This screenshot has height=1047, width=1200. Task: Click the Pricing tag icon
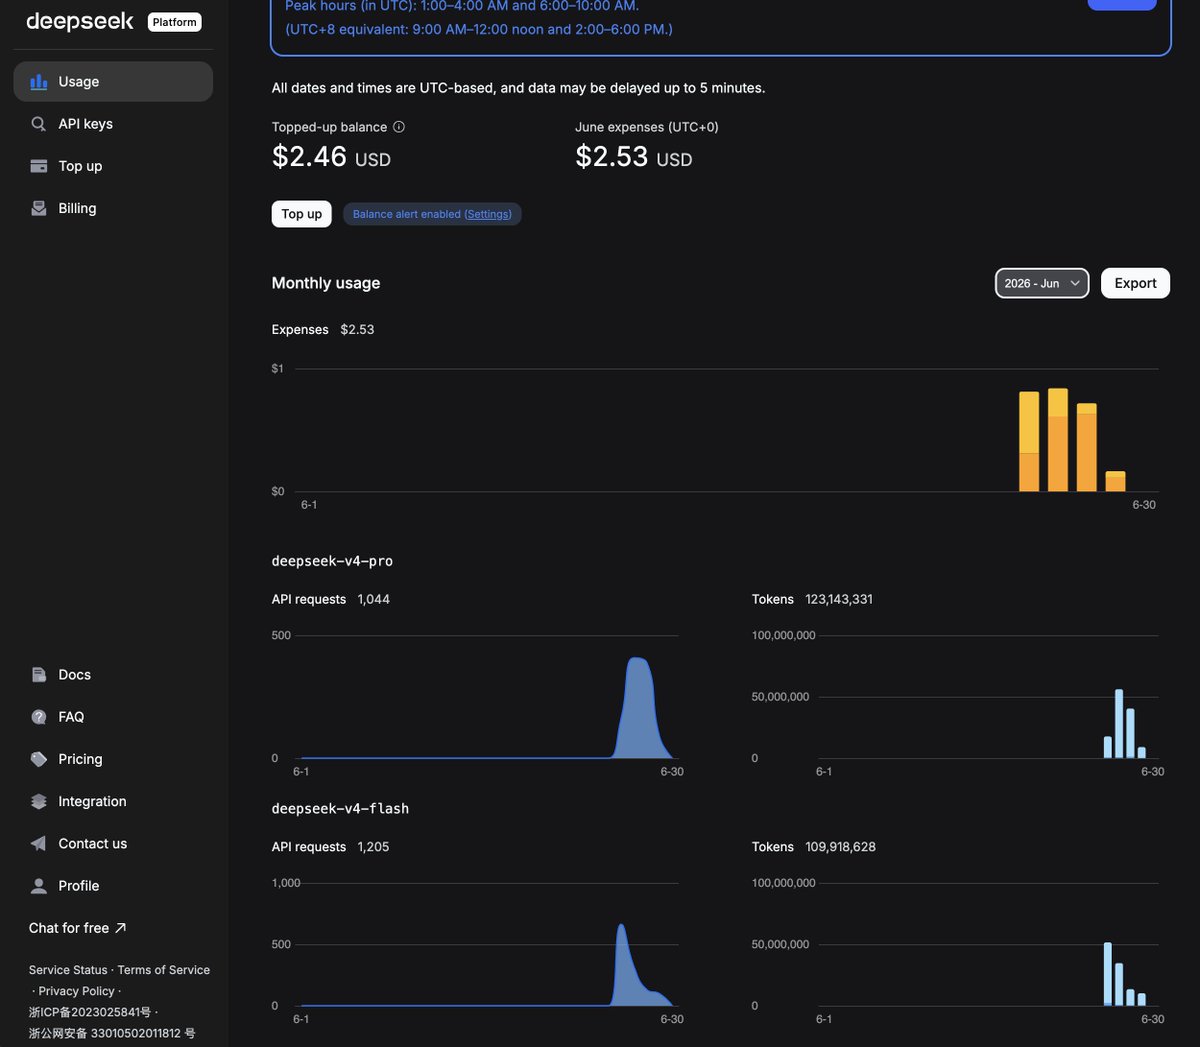[39, 759]
